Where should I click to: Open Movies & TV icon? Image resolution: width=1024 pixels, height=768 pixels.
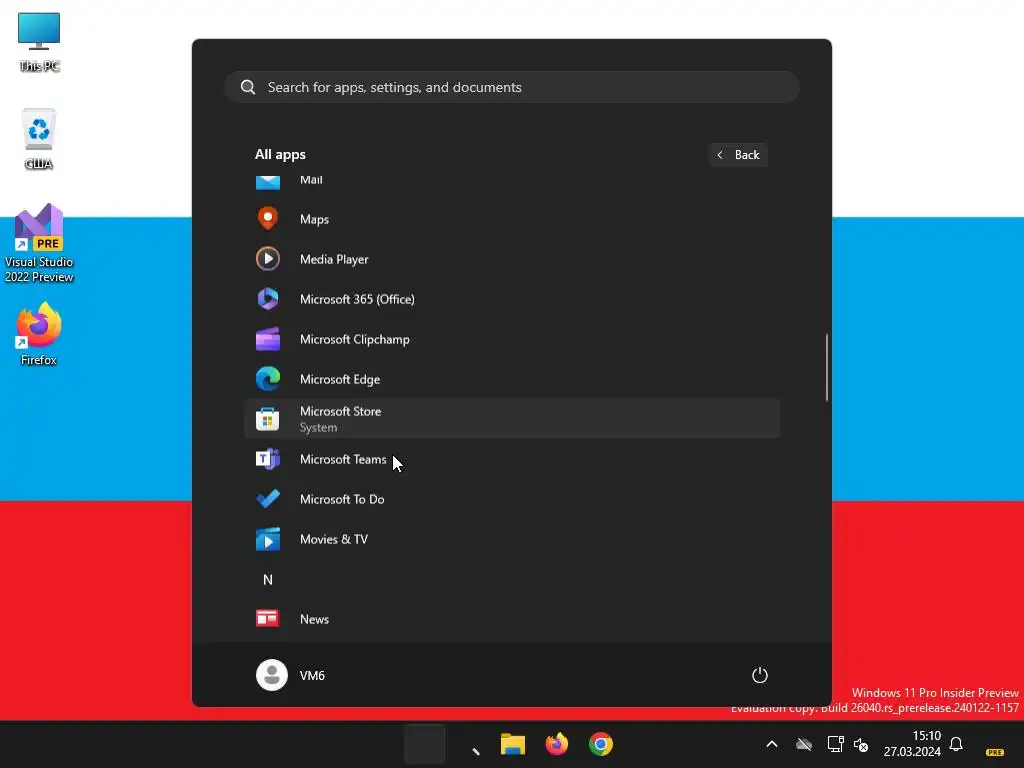tap(268, 539)
